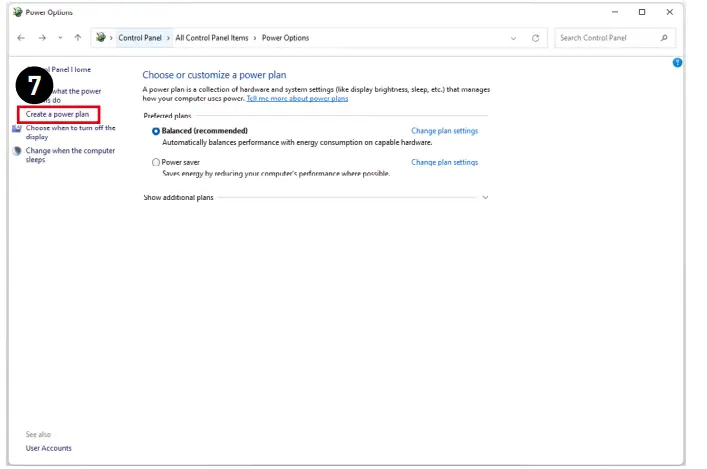Expand Show additional plans chevron
This screenshot has height=469, width=707.
click(x=485, y=198)
